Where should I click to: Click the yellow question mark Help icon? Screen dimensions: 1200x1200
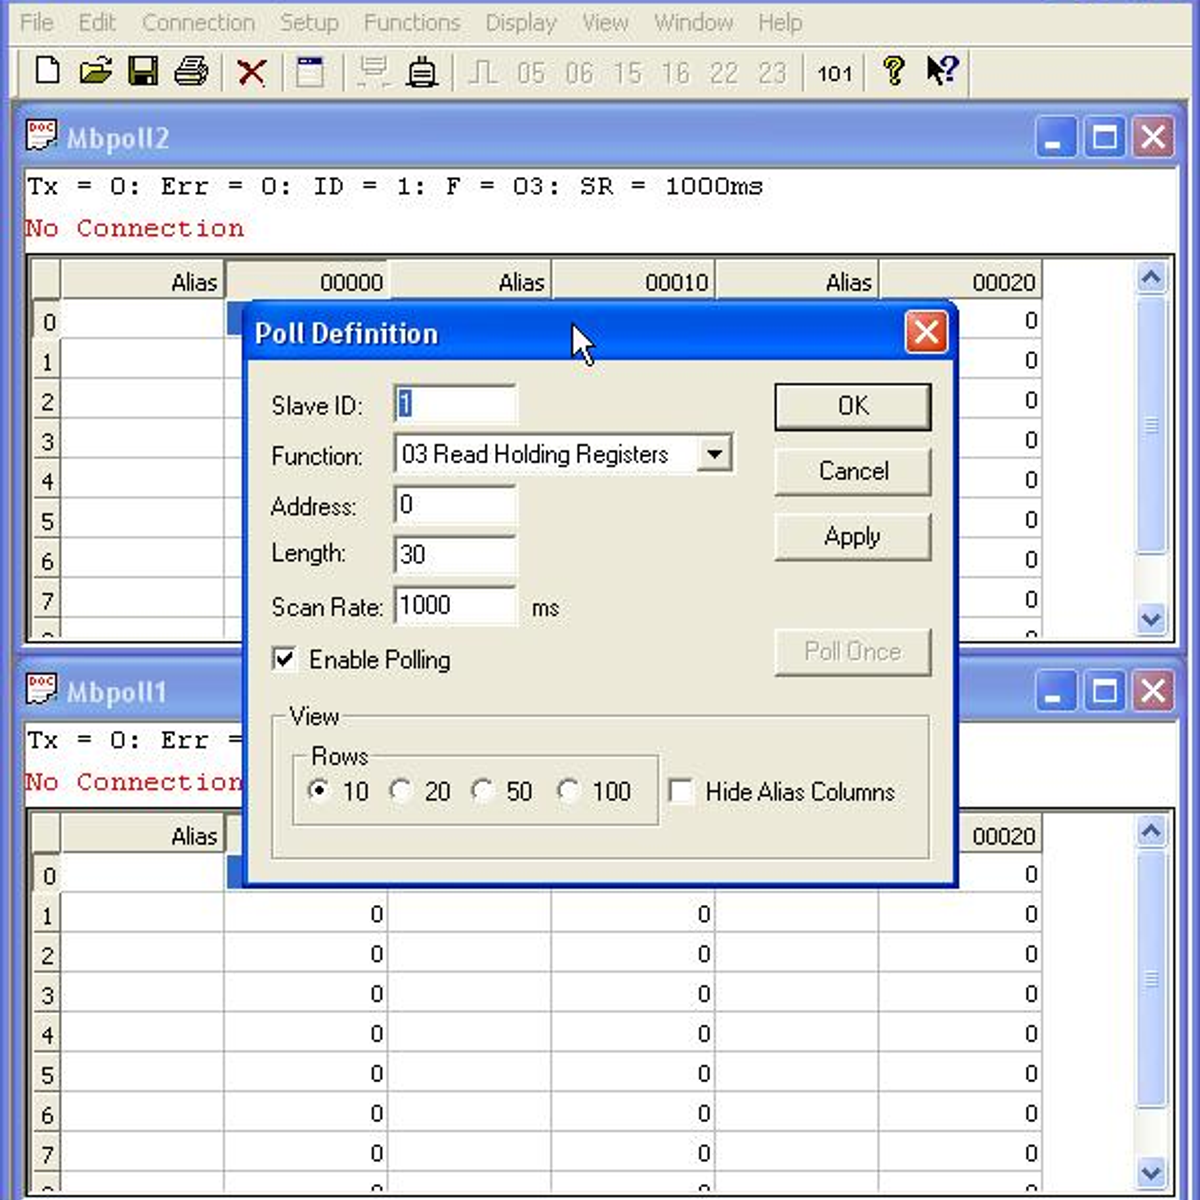[893, 71]
